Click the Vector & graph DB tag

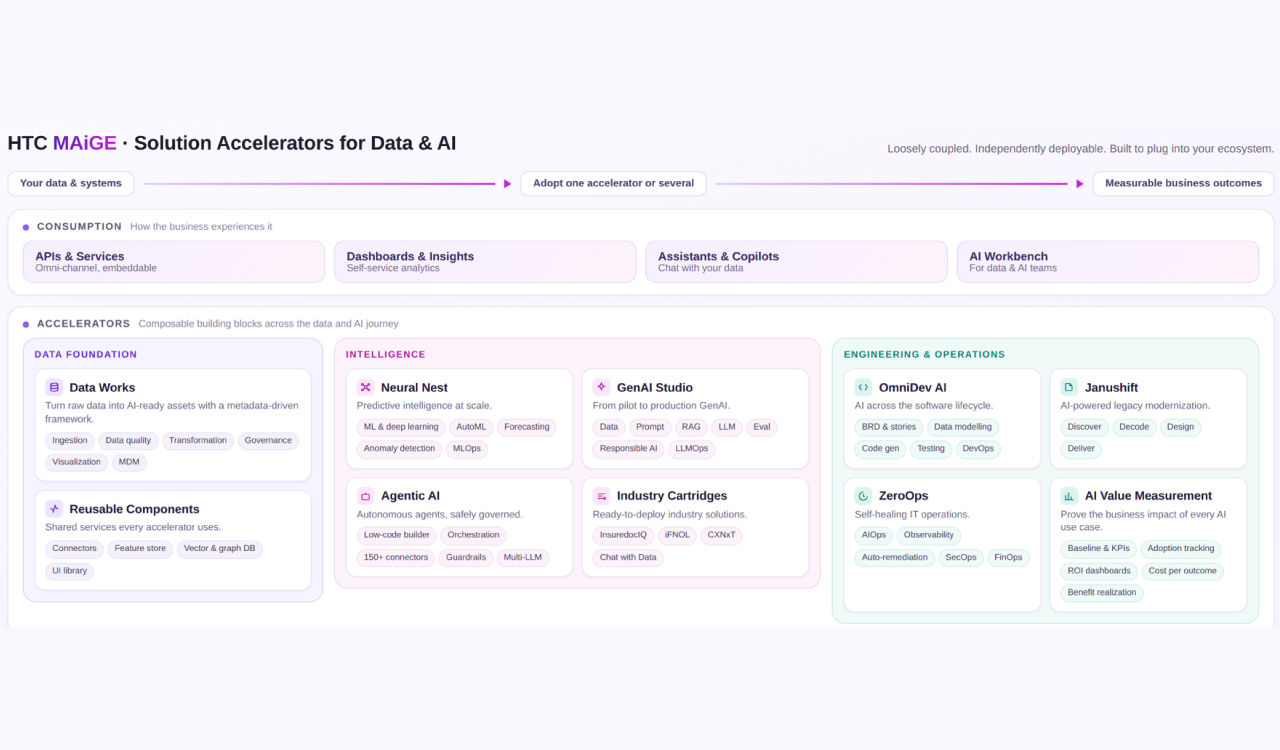[x=220, y=548]
